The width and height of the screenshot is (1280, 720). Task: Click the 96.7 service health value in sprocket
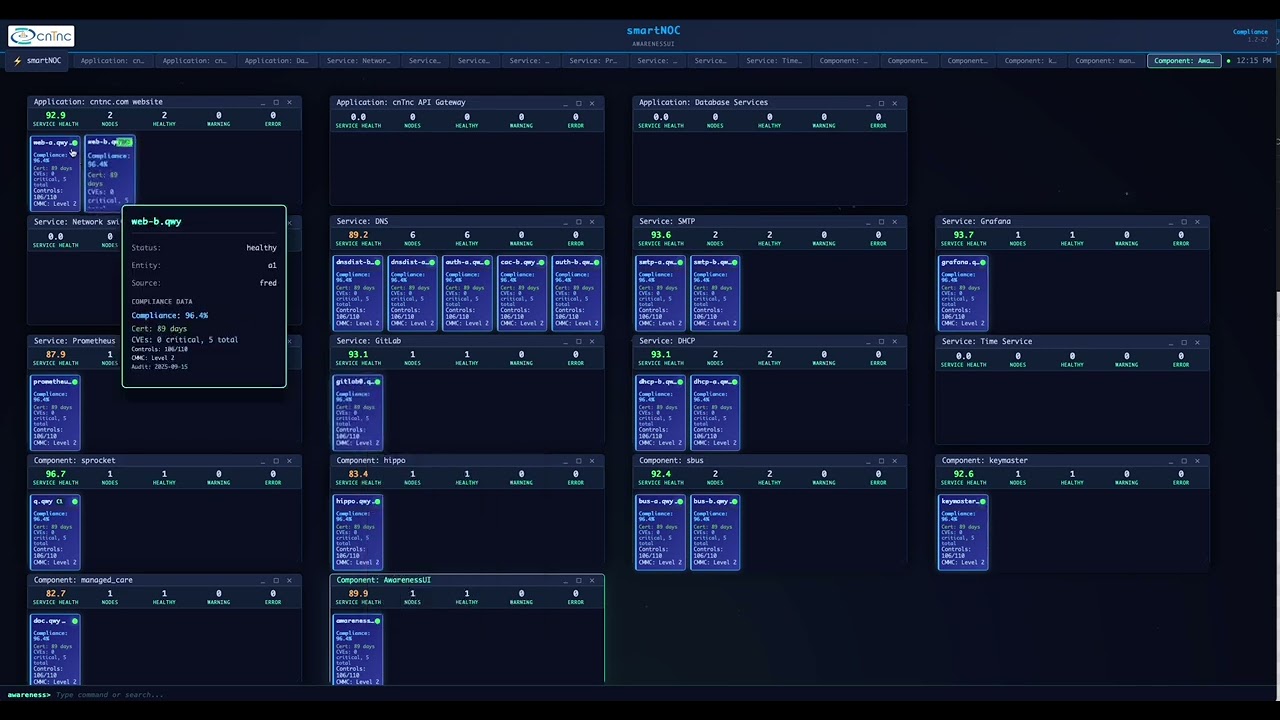point(55,474)
